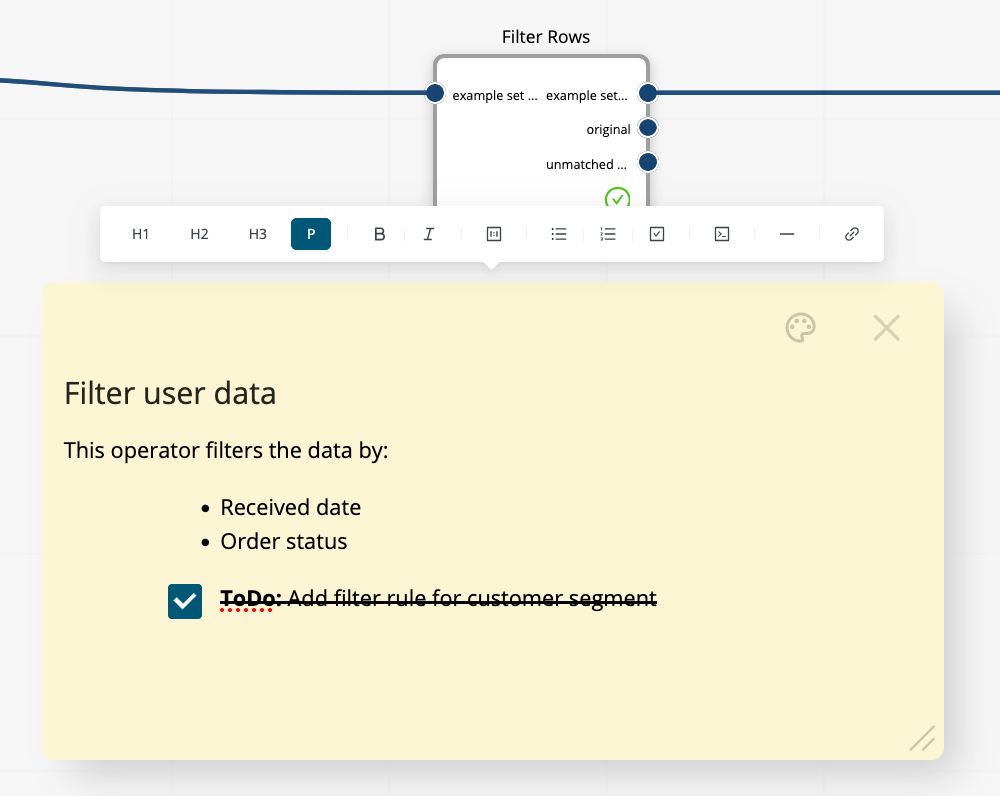Insert a horizontal rule
This screenshot has height=796, width=1000.
pos(787,234)
